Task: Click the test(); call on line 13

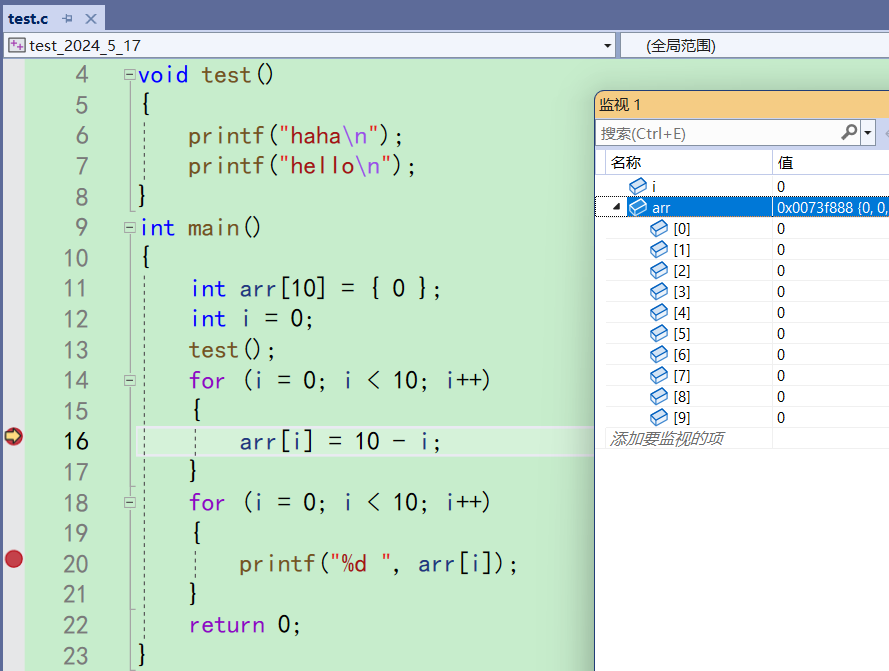Action: coord(232,350)
